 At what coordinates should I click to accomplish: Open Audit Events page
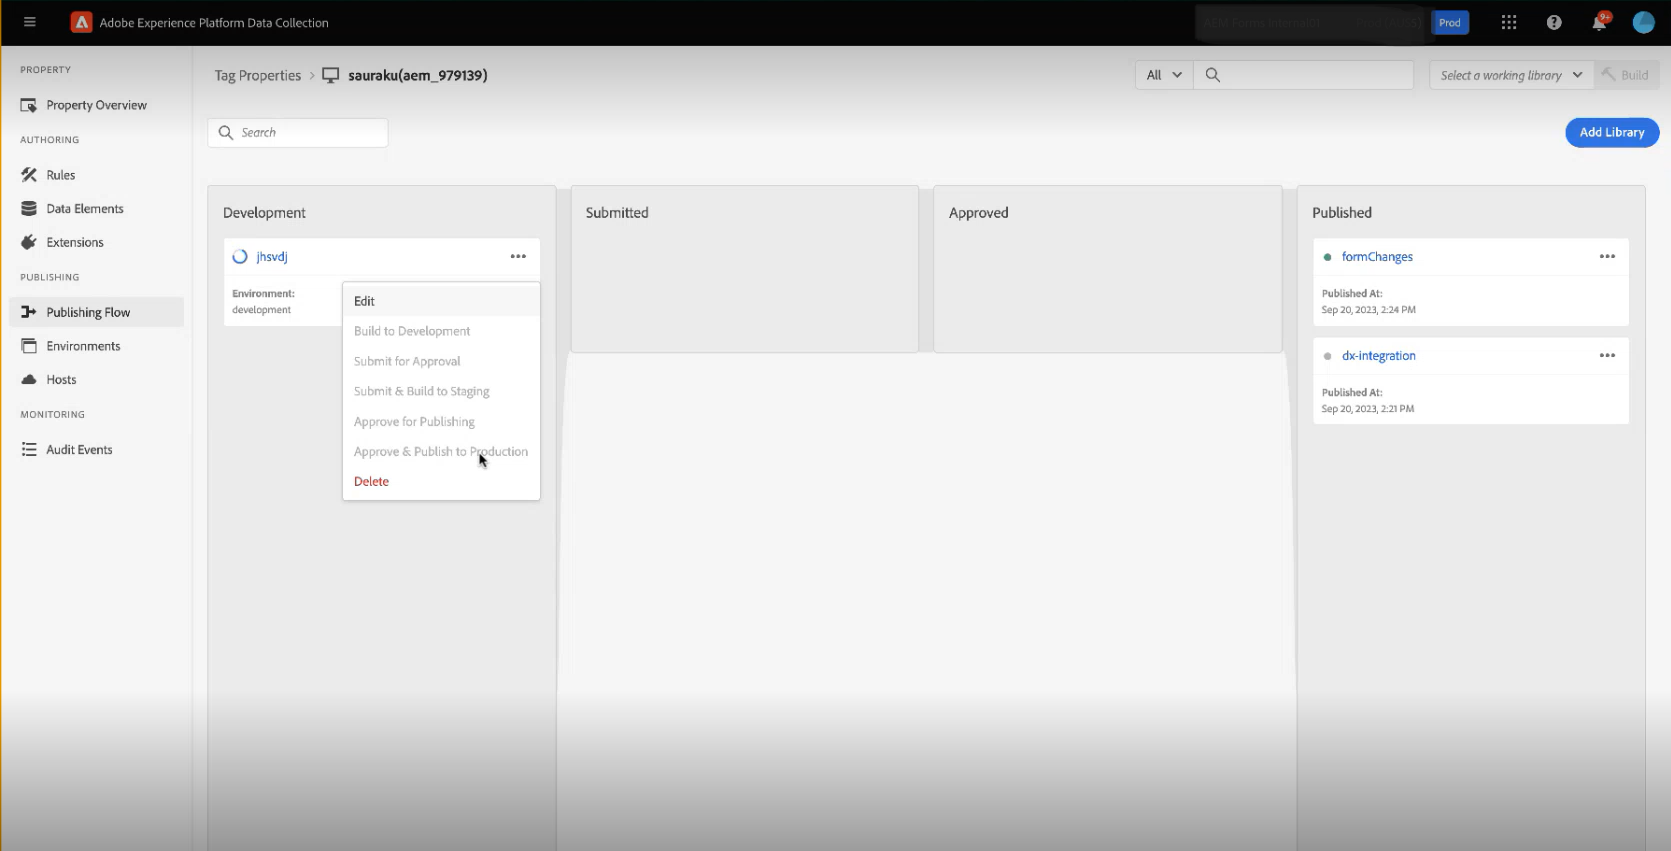coord(96,450)
